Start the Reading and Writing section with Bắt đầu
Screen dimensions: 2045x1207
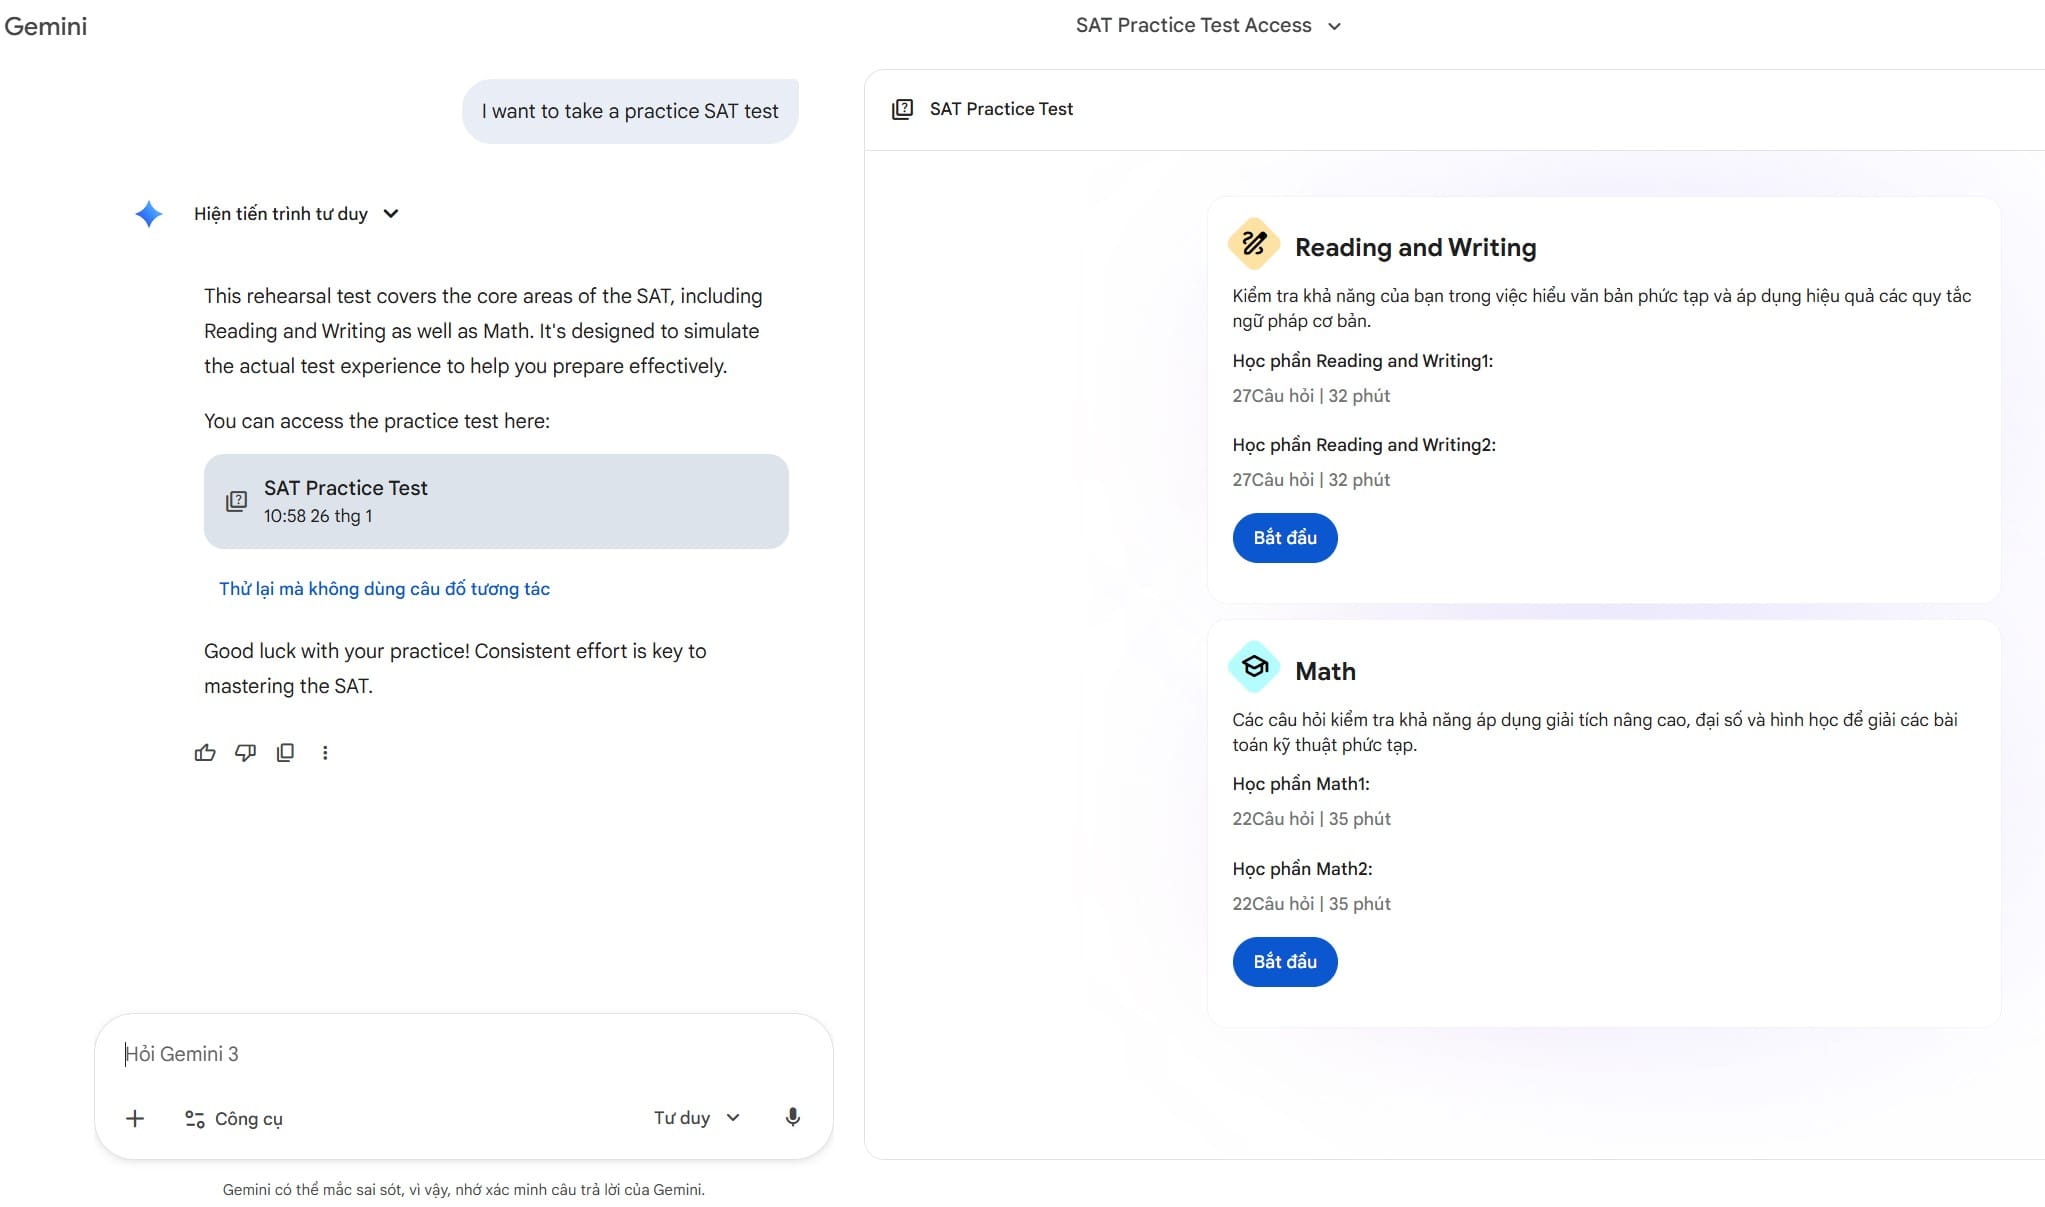1285,538
